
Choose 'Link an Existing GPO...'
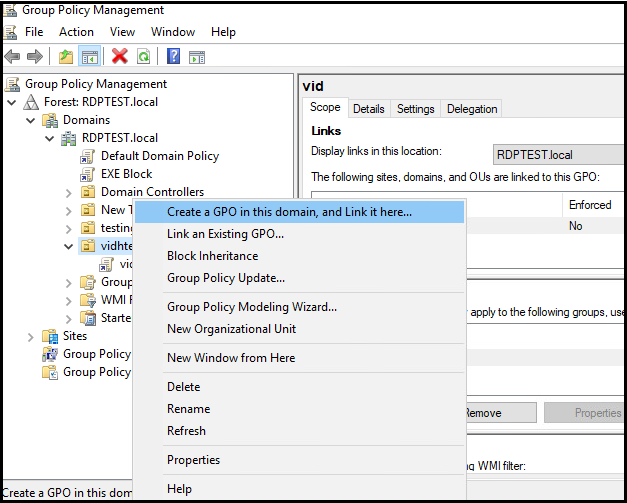click(300, 234)
